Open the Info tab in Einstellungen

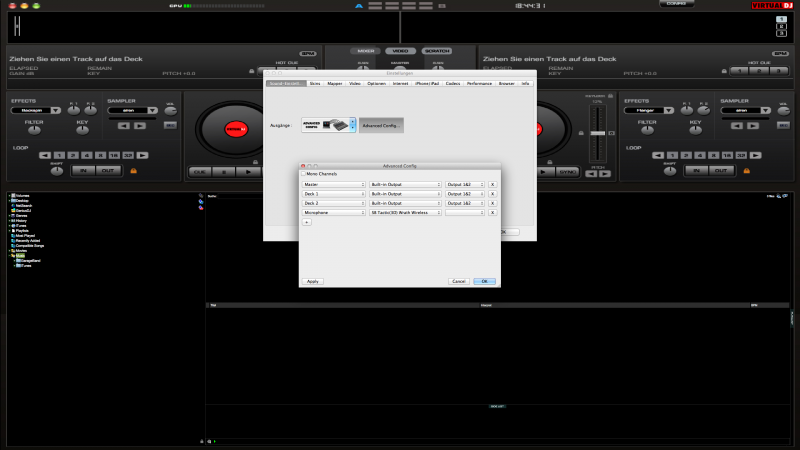(525, 83)
